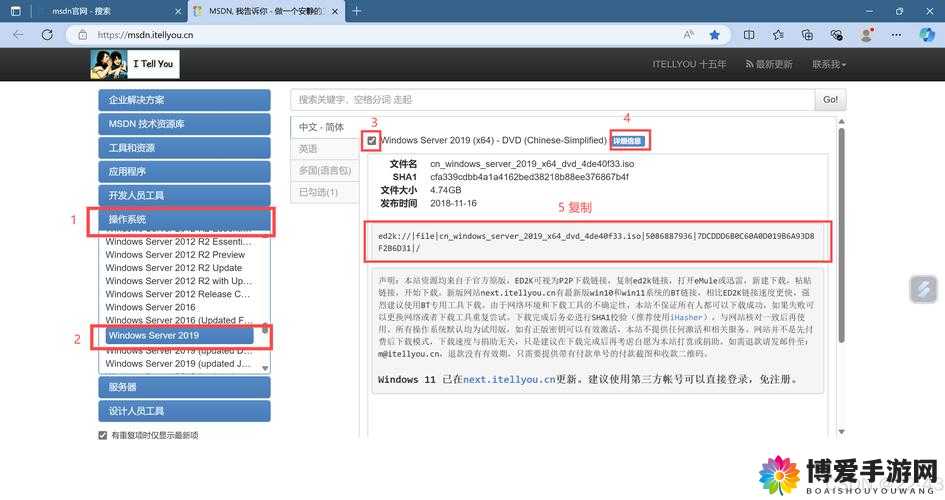Select Windows Server 2012 R2 with Up... item

pyautogui.click(x=178, y=281)
